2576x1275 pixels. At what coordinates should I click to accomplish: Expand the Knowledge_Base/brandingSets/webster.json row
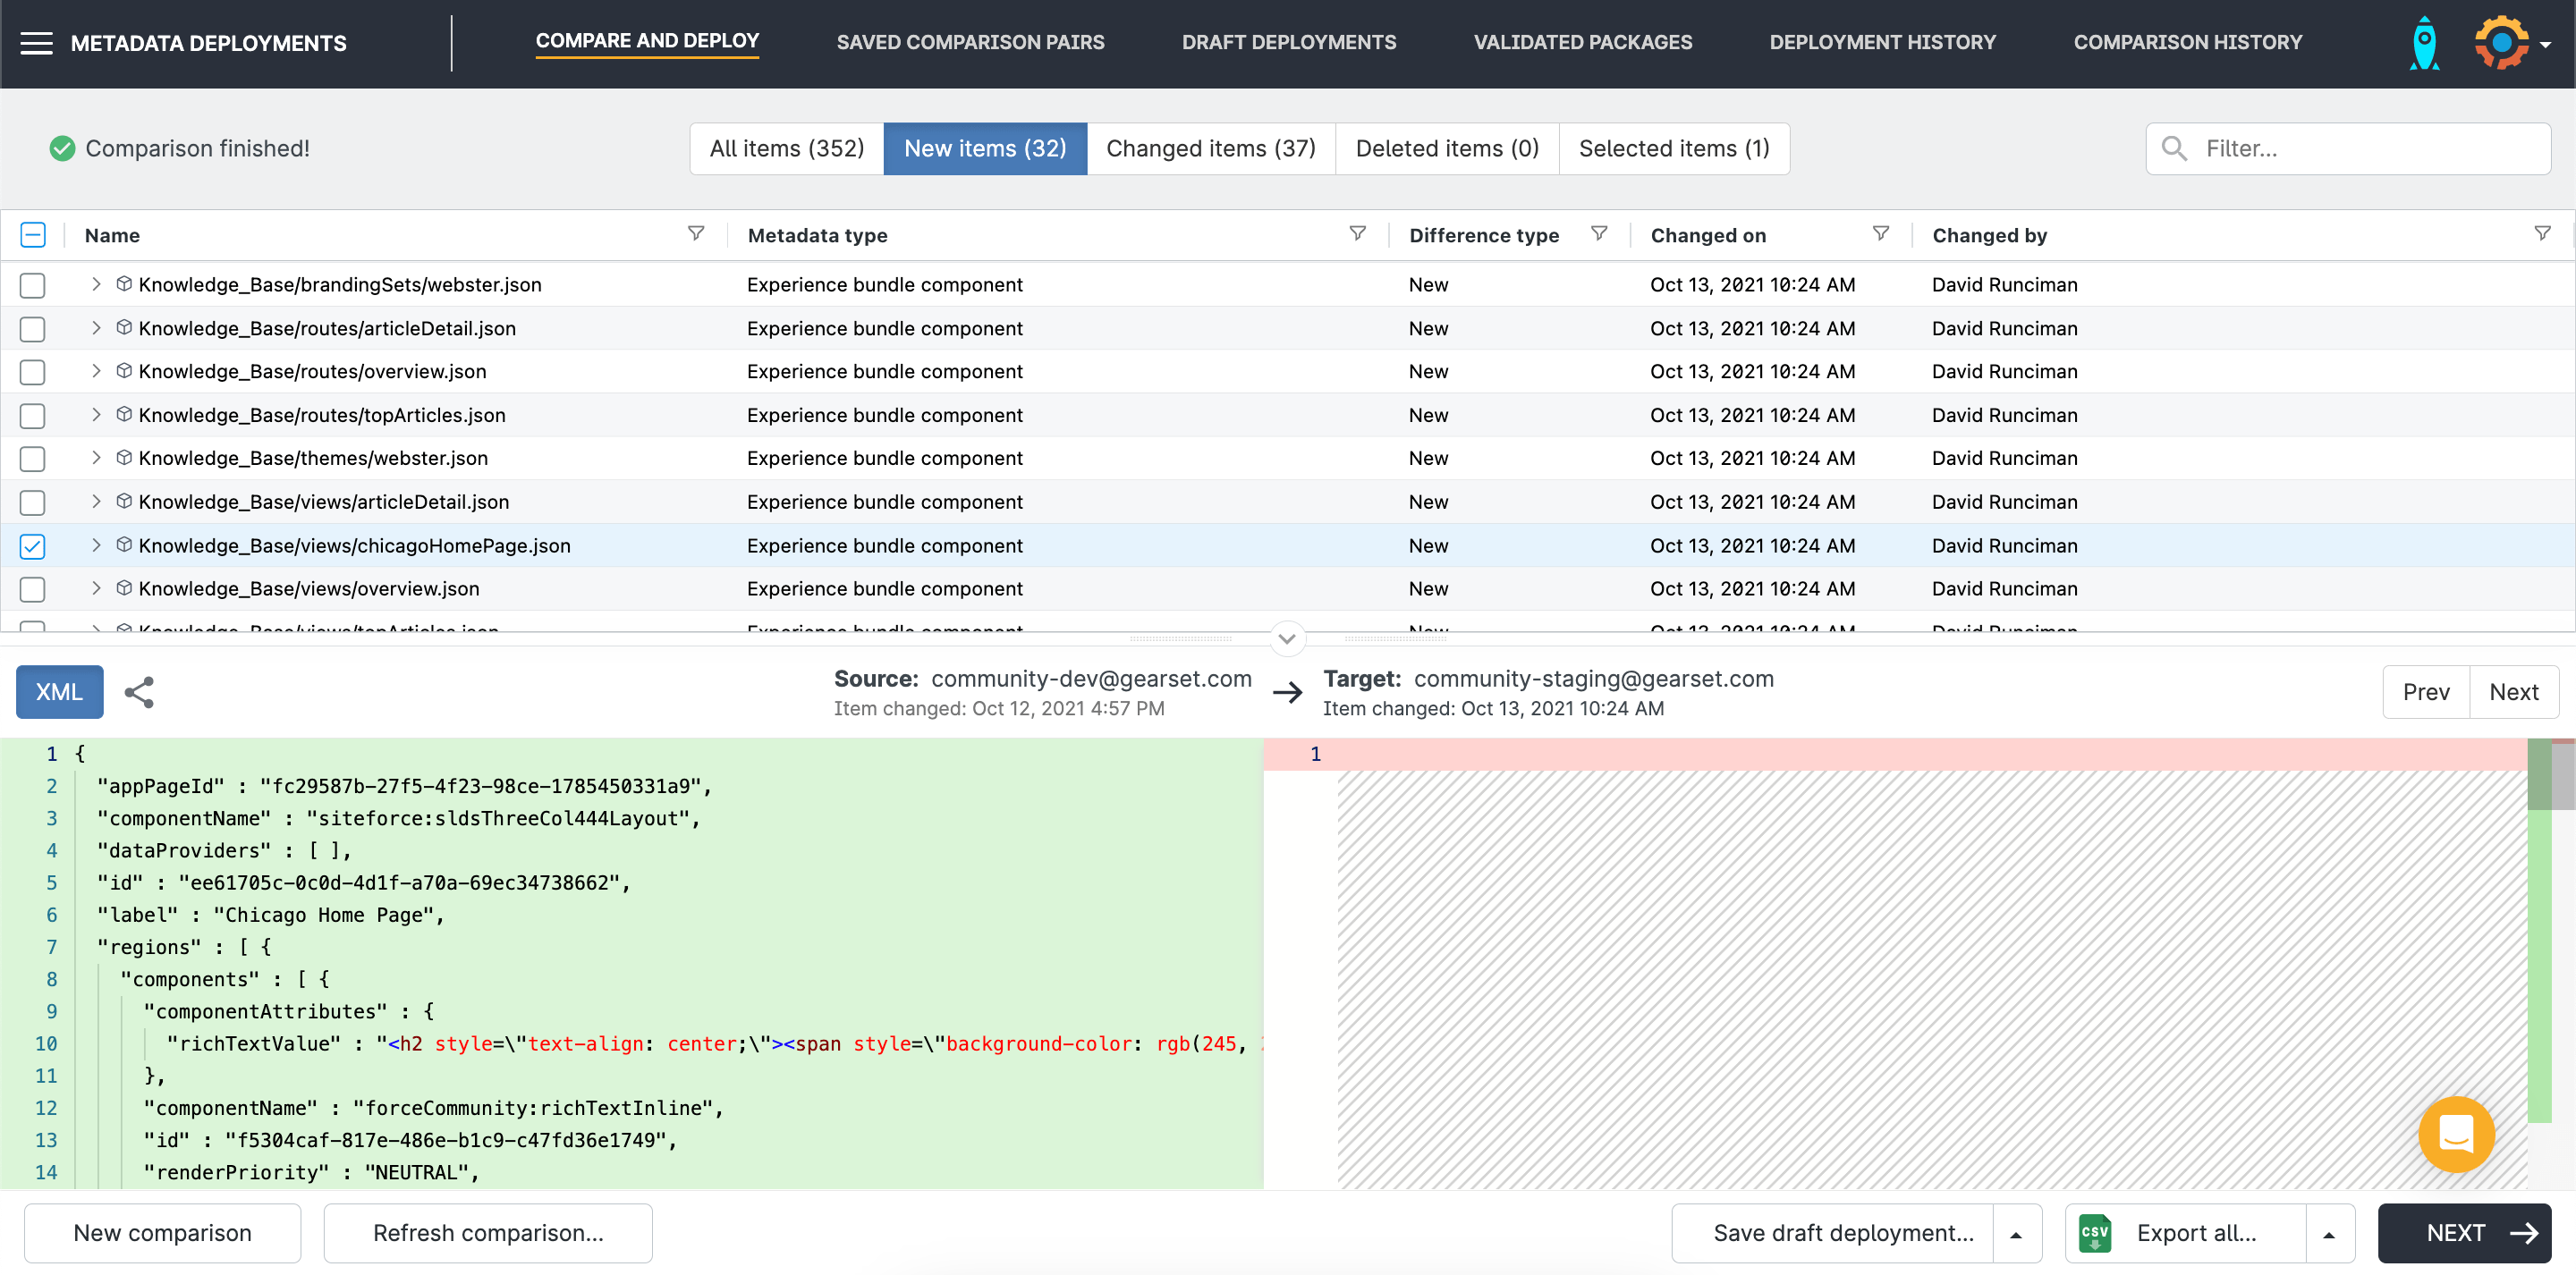point(96,285)
